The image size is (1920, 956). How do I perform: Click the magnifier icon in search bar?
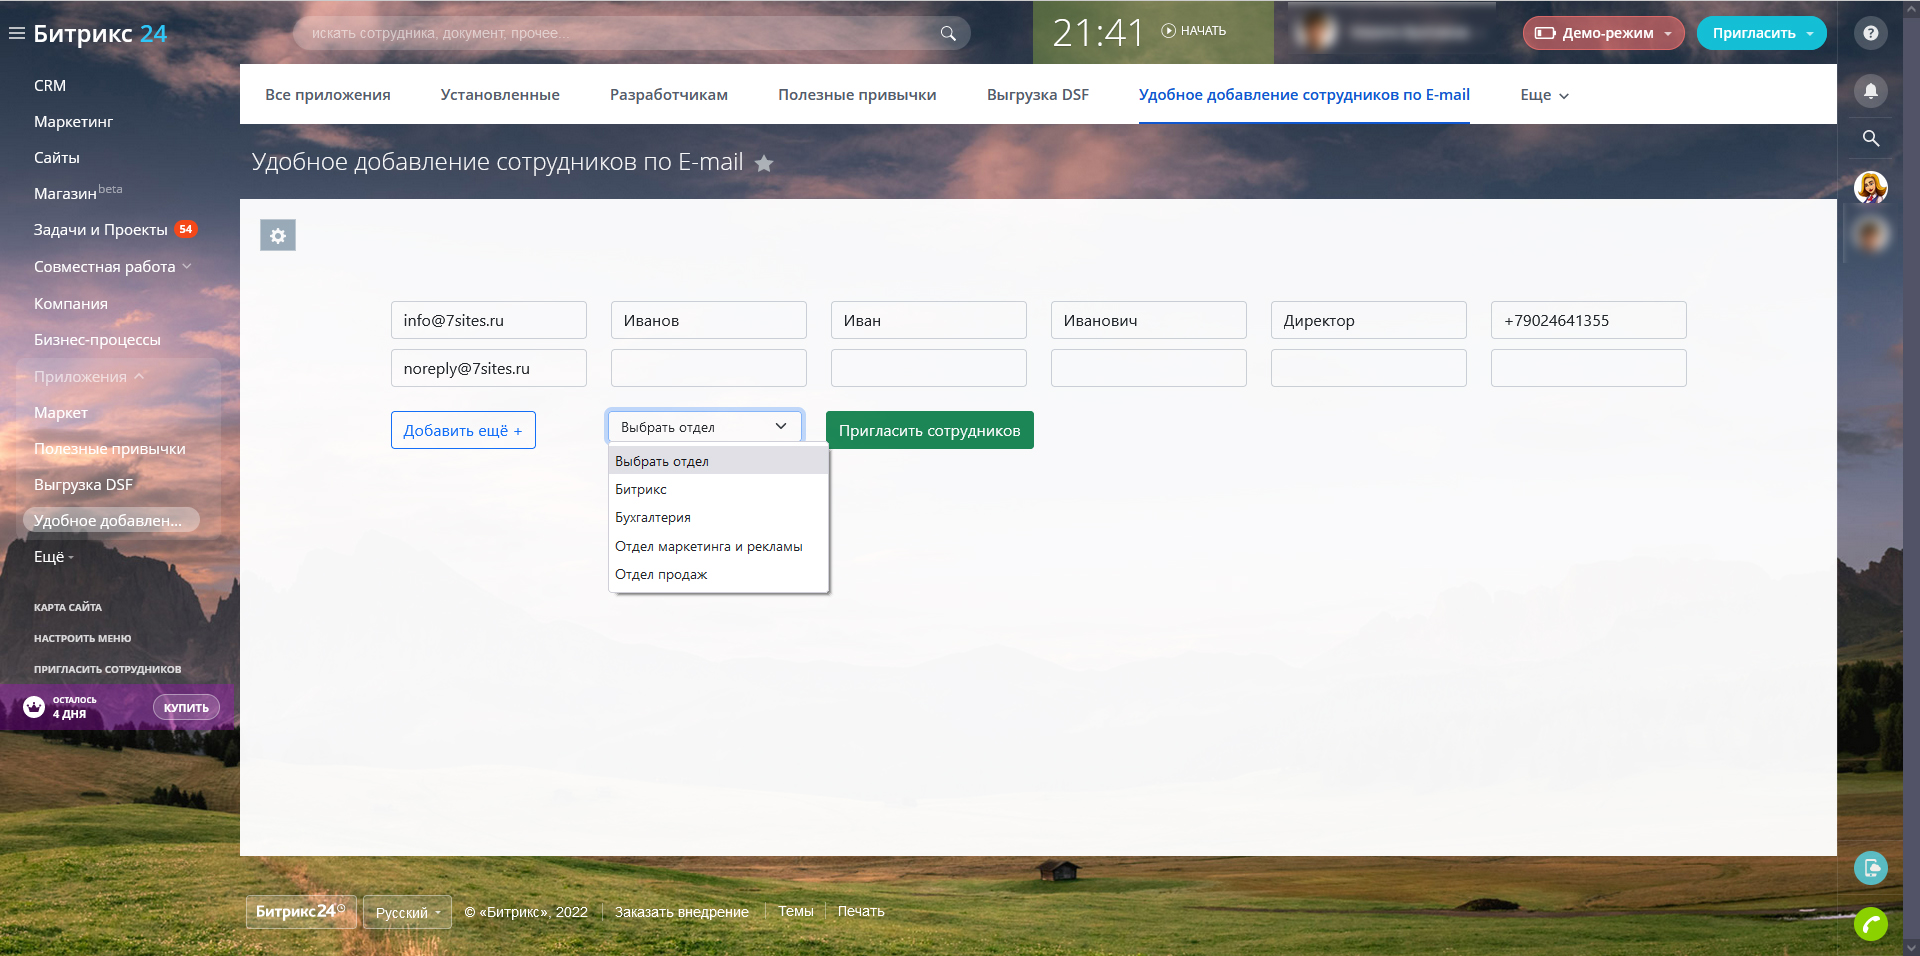947,33
